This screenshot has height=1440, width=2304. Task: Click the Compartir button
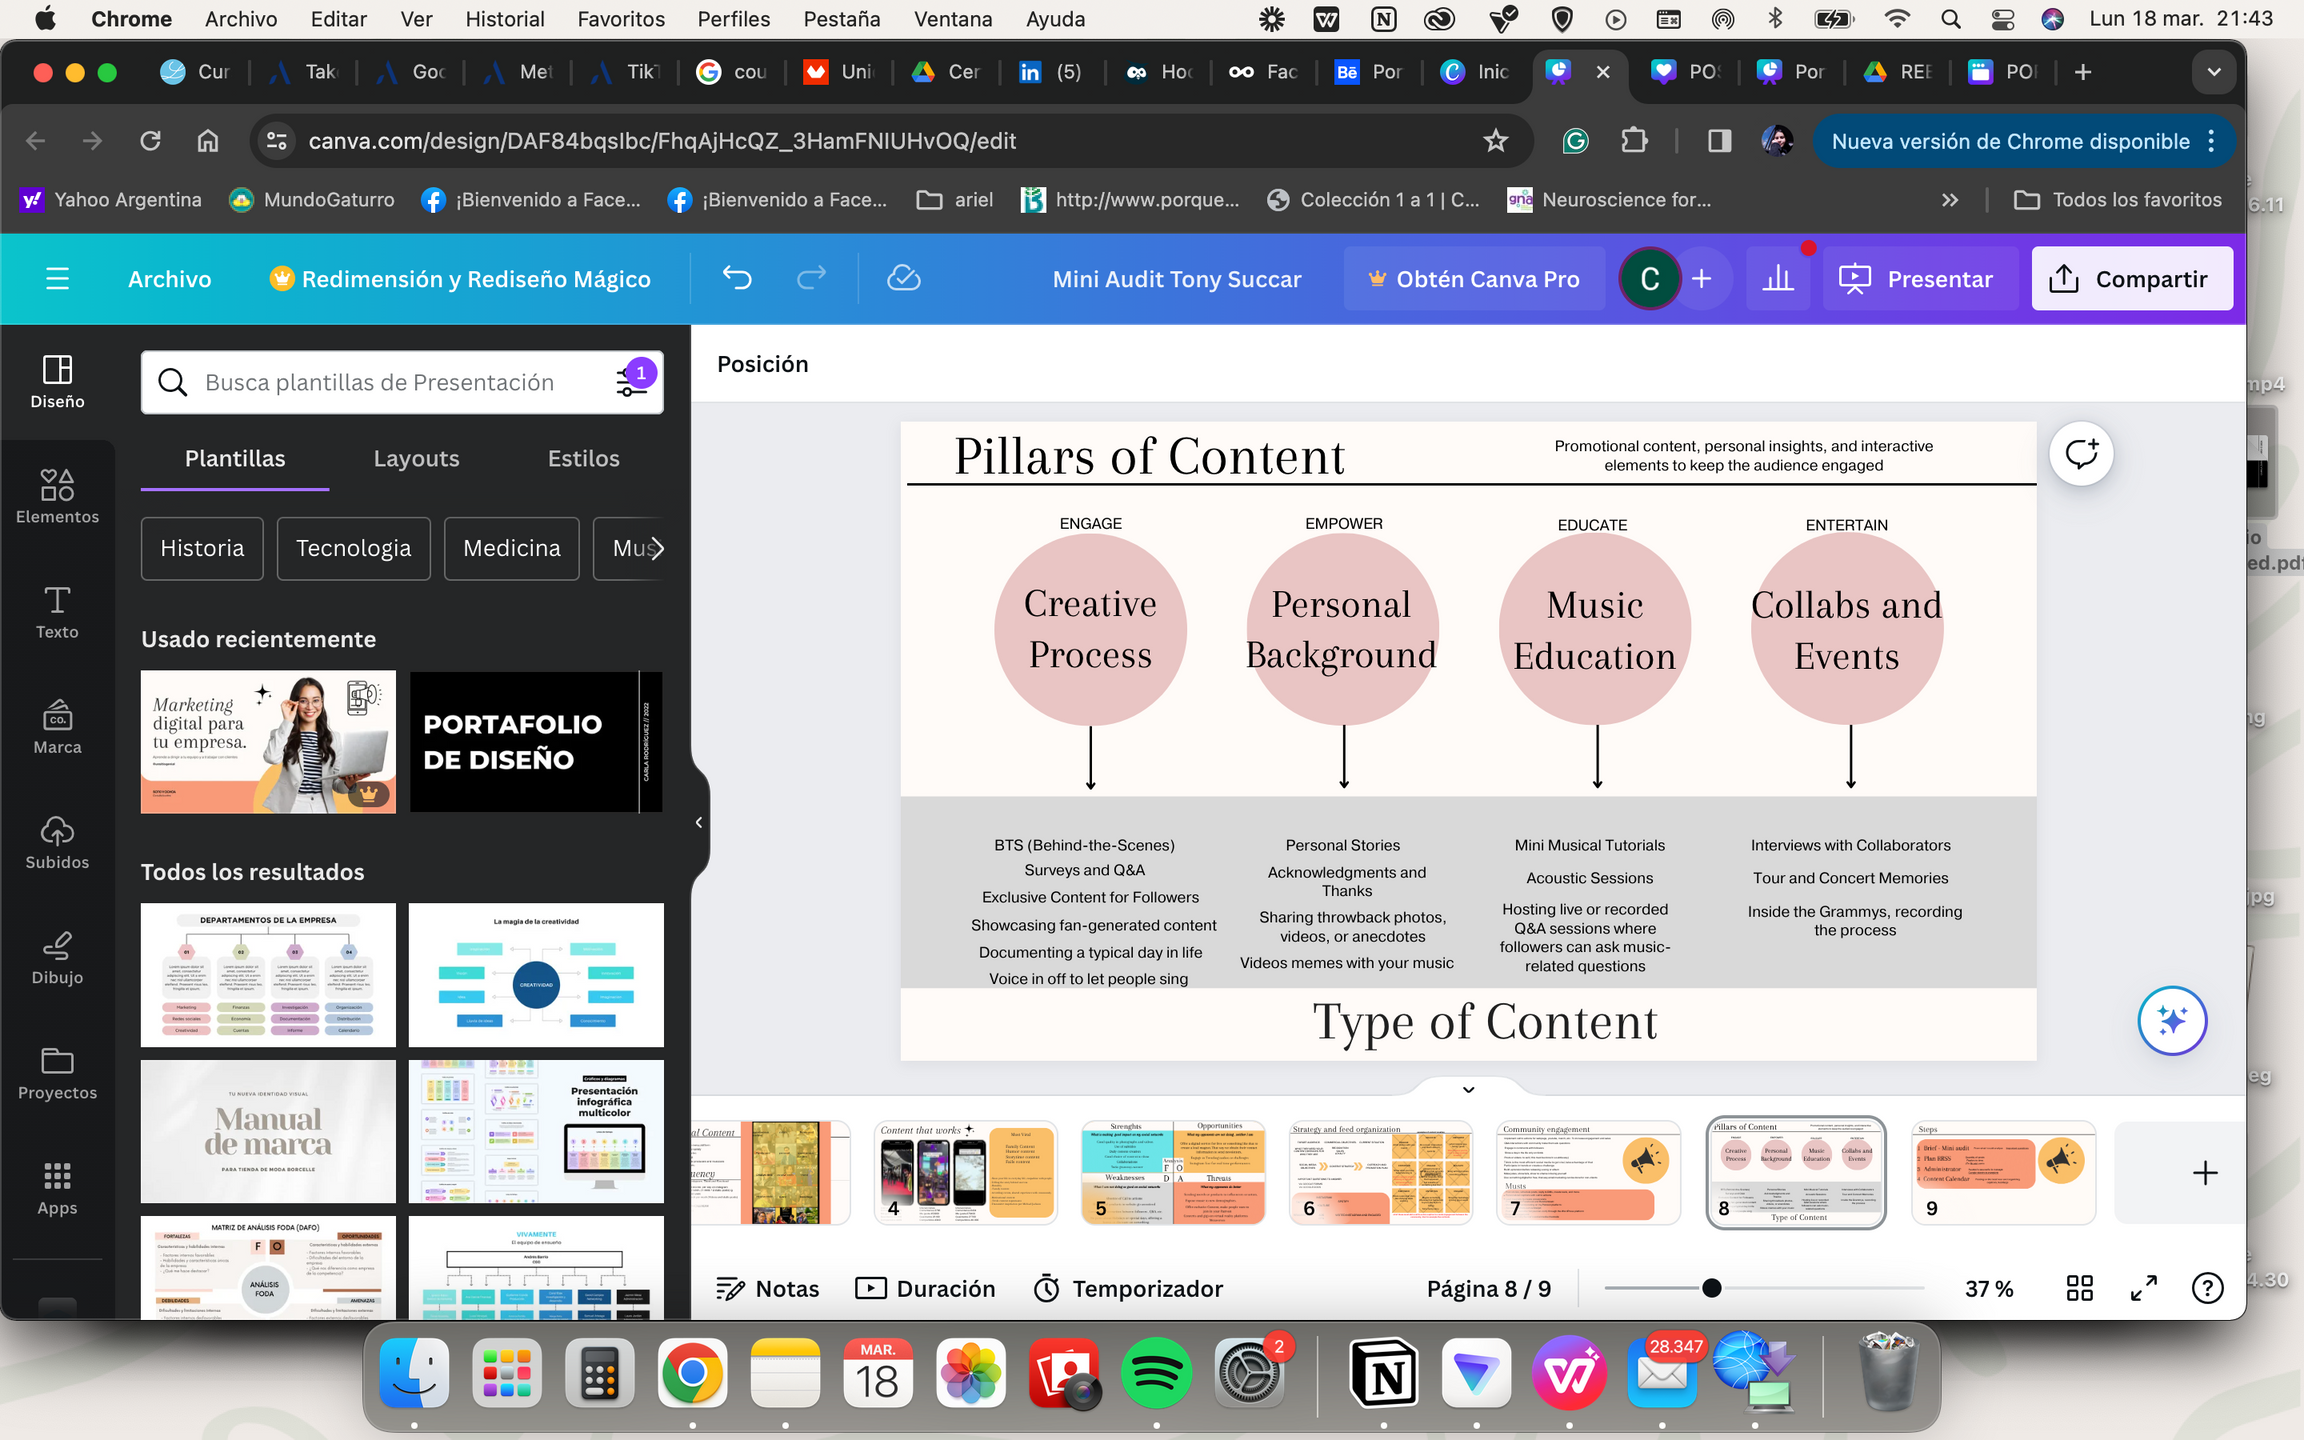pos(2131,279)
